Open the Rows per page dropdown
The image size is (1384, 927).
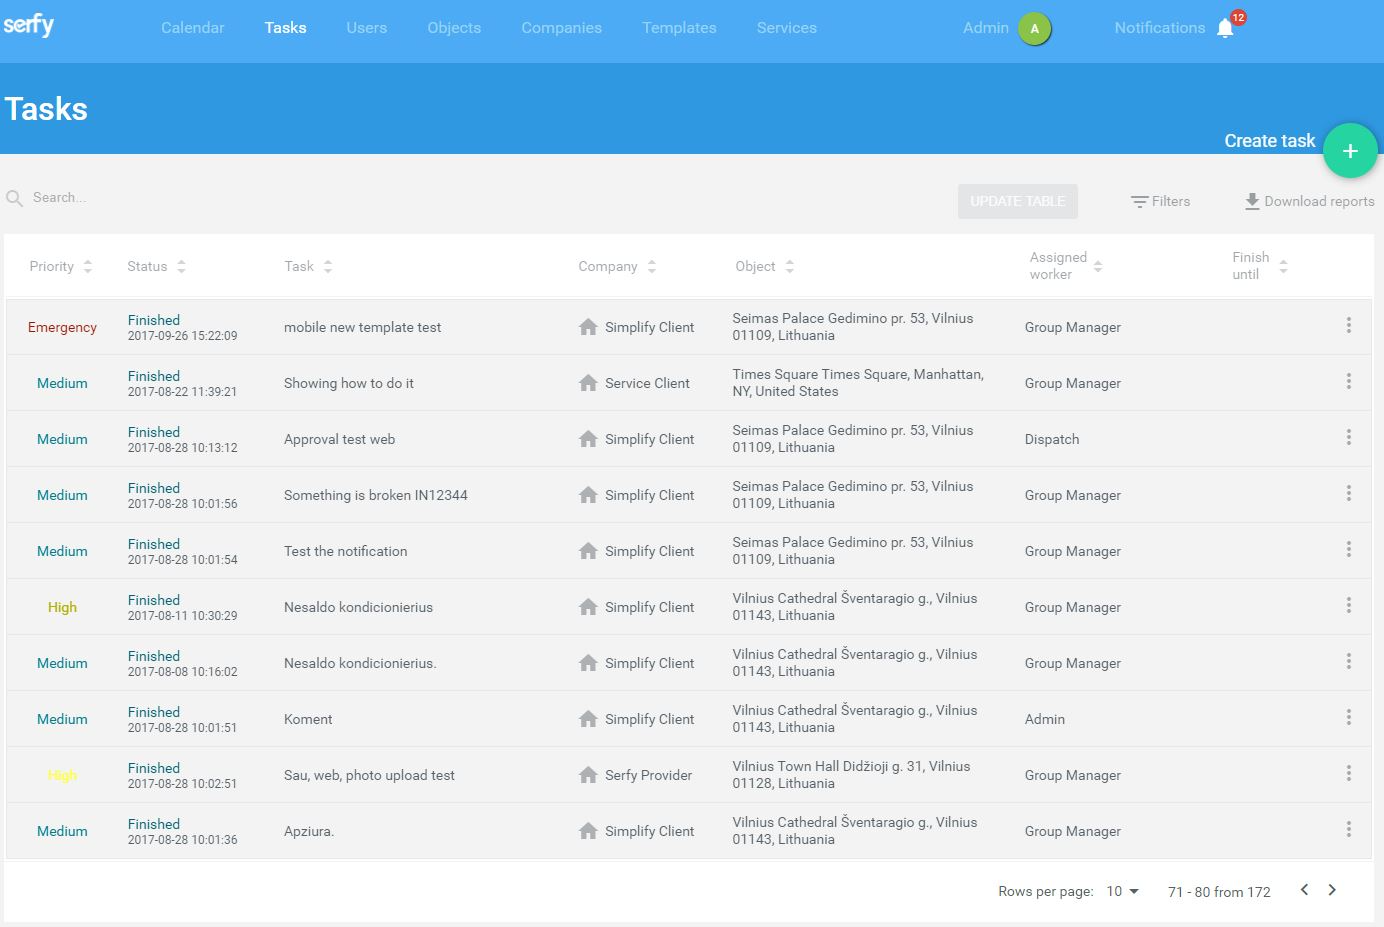click(x=1122, y=891)
